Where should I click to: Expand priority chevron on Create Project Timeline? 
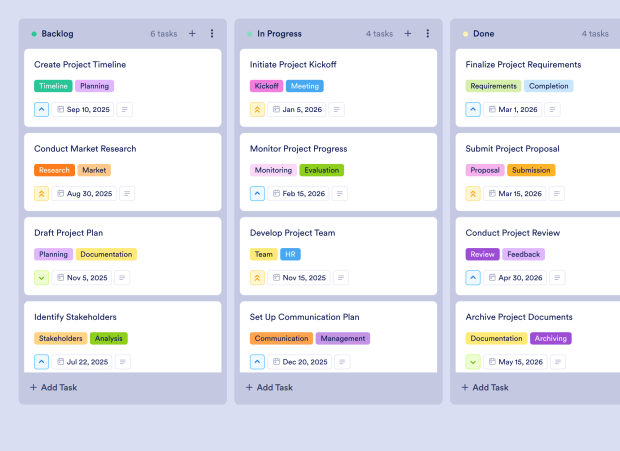click(x=41, y=109)
